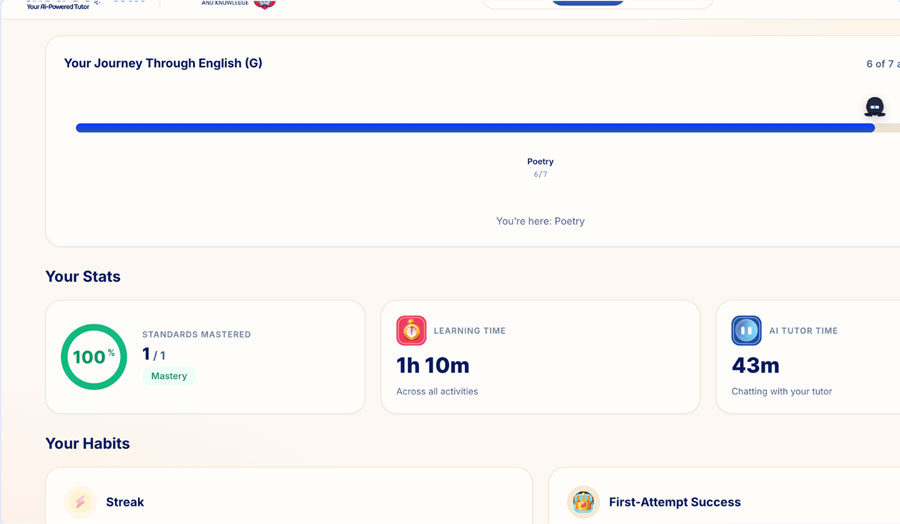The image size is (900, 524).
Task: Click the tutor mascot on the progress bar
Action: [x=874, y=107]
